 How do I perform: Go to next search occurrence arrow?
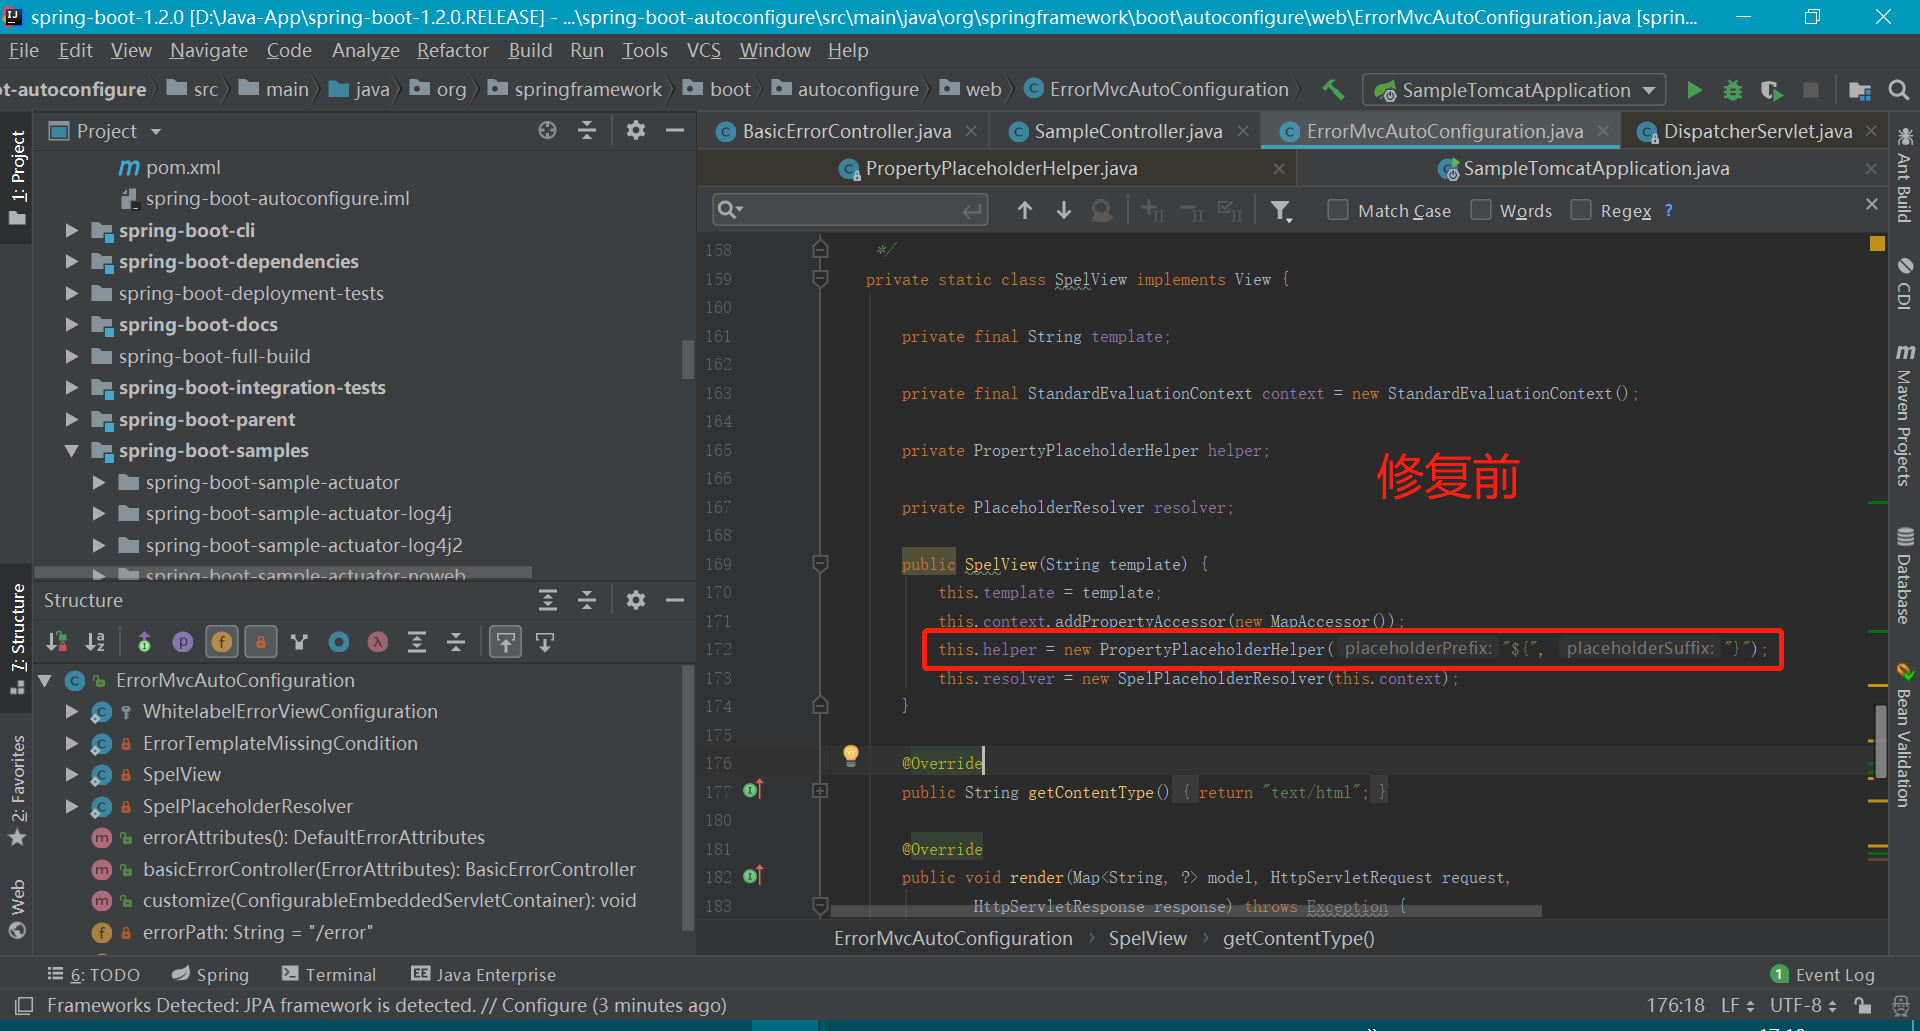1064,210
